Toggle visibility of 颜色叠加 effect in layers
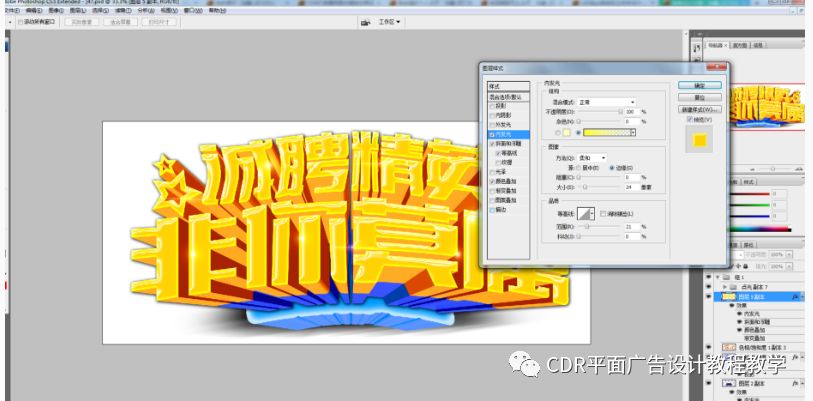Viewport: 813px width, 401px height. [x=739, y=330]
